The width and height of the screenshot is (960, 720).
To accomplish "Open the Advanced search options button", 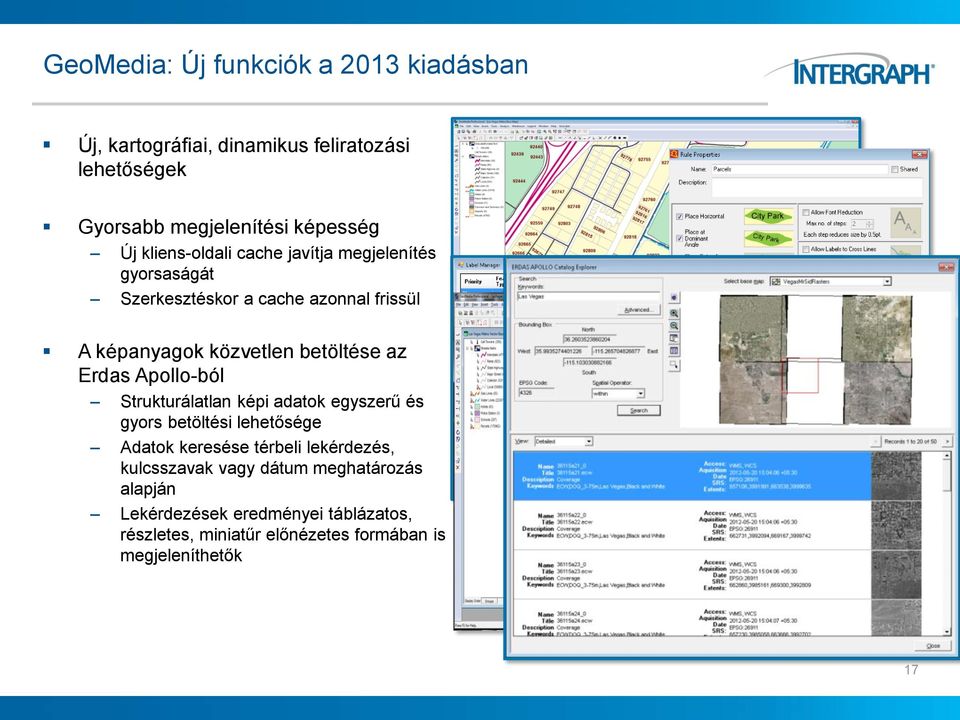I will tap(638, 310).
